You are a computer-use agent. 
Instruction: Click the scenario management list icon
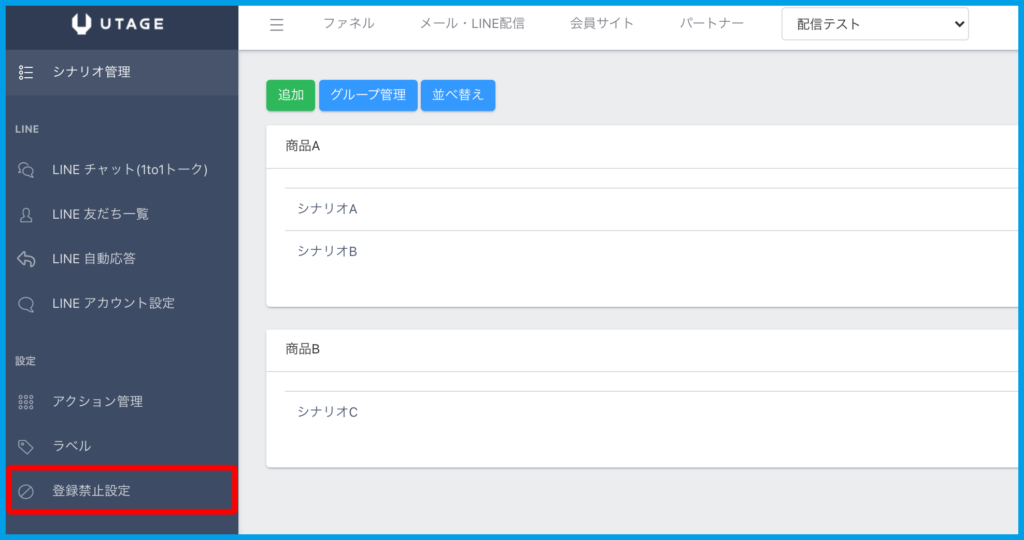tap(27, 72)
